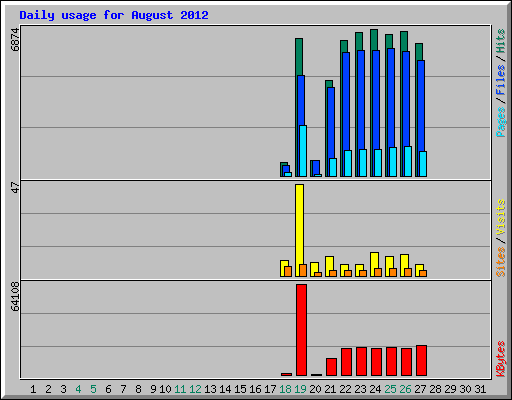
Task: Click the cyan 'Pages' legend label
Action: click(x=501, y=122)
